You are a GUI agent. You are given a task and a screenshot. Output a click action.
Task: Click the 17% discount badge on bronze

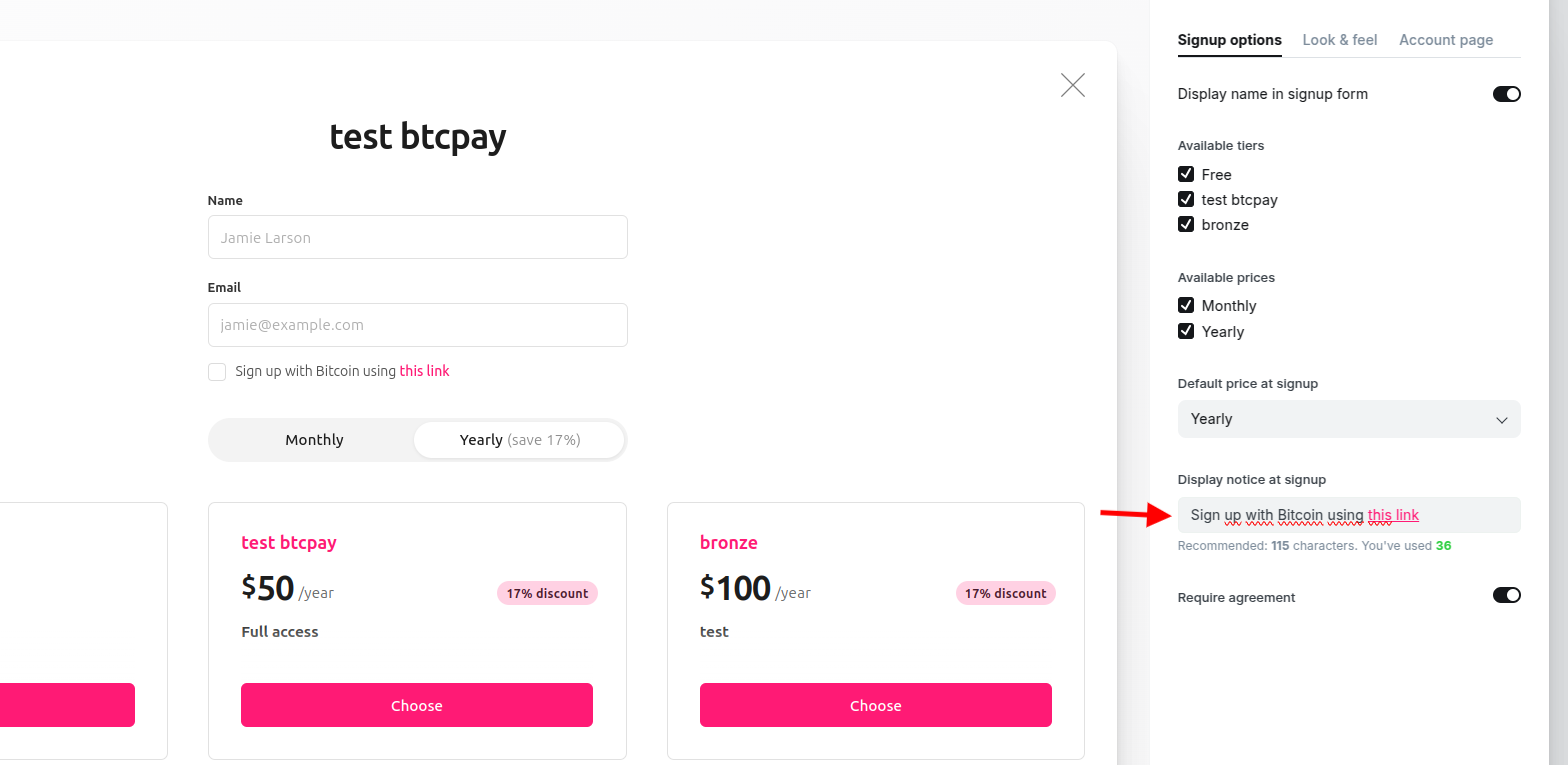[1005, 592]
